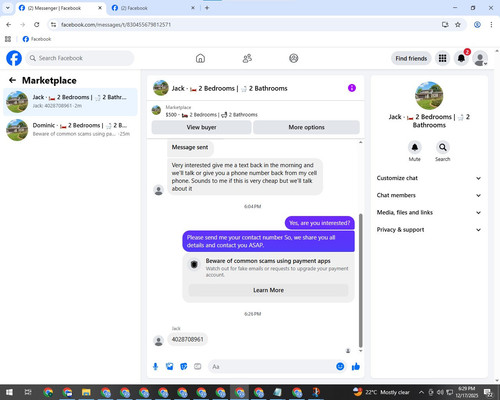Expand Customize chat section
Viewport: 500px width, 400px height.
[x=429, y=178]
